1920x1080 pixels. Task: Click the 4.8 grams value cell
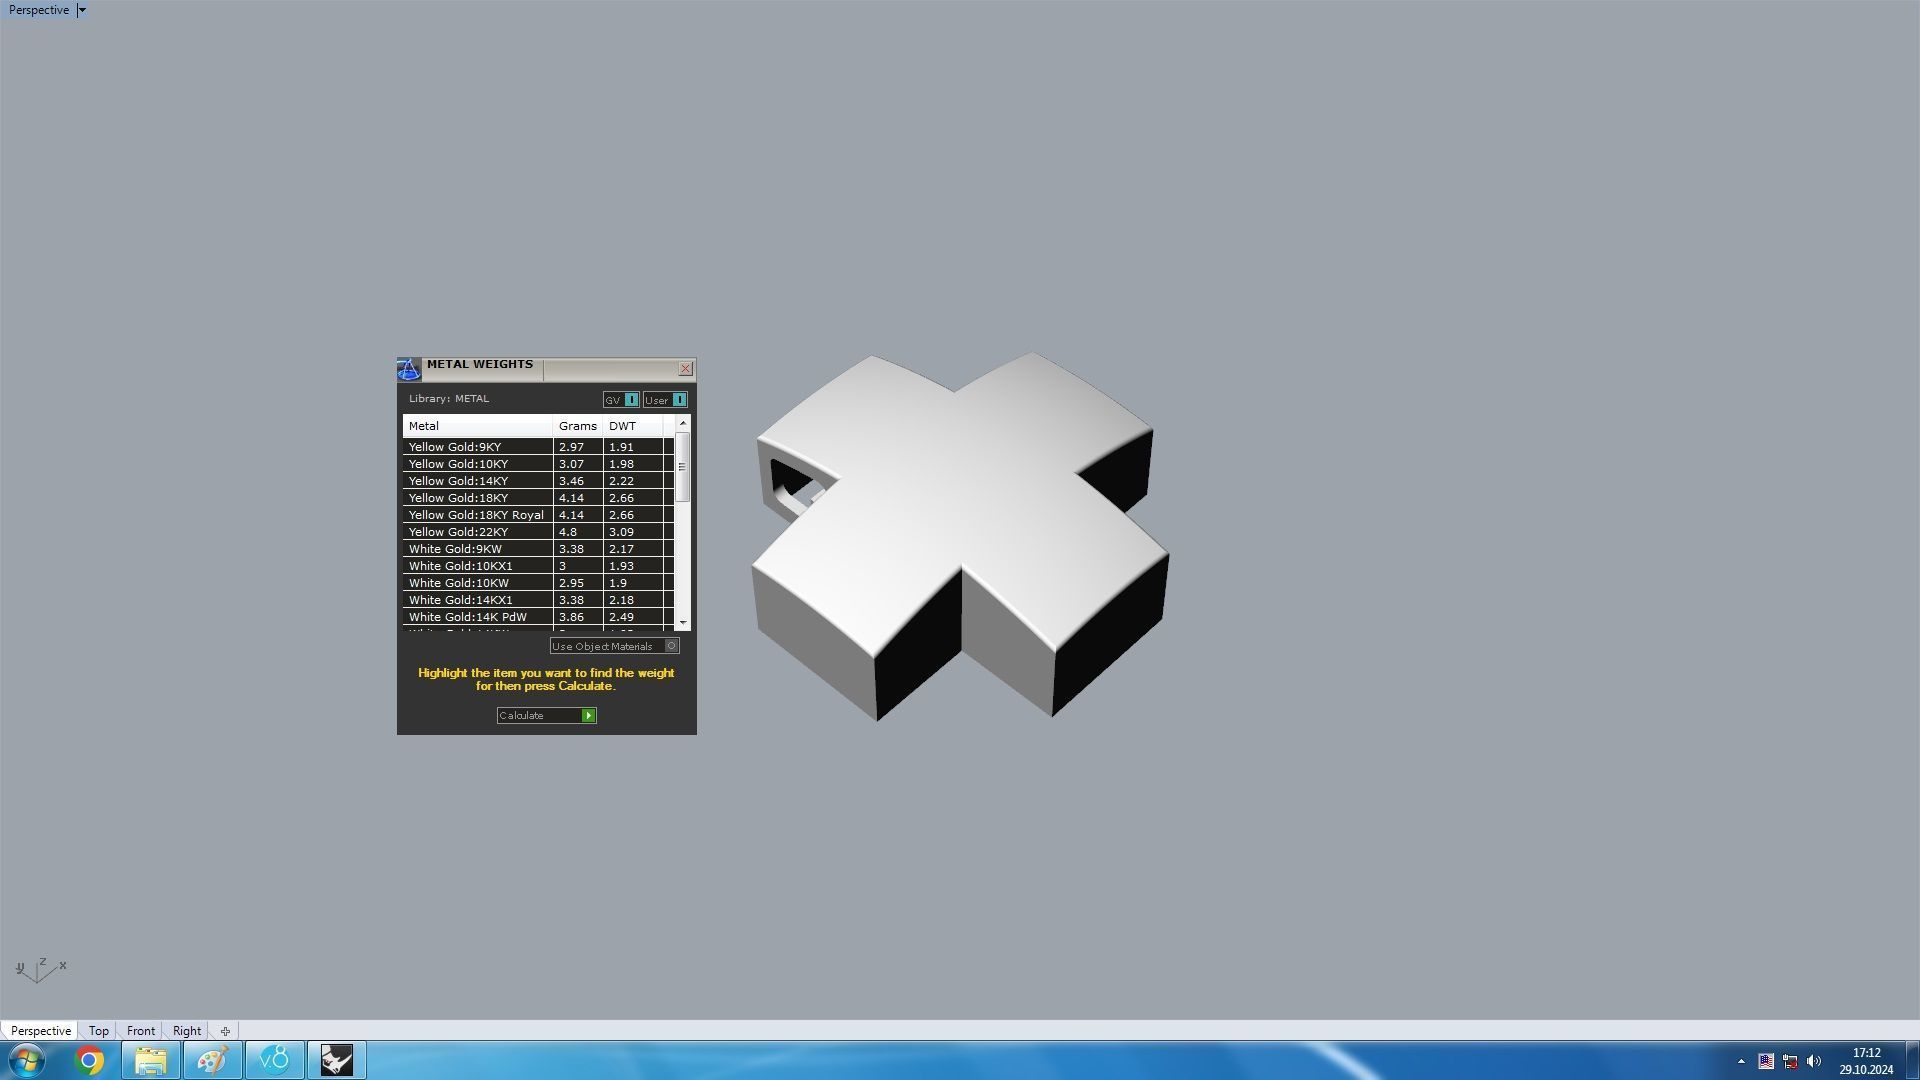578,532
